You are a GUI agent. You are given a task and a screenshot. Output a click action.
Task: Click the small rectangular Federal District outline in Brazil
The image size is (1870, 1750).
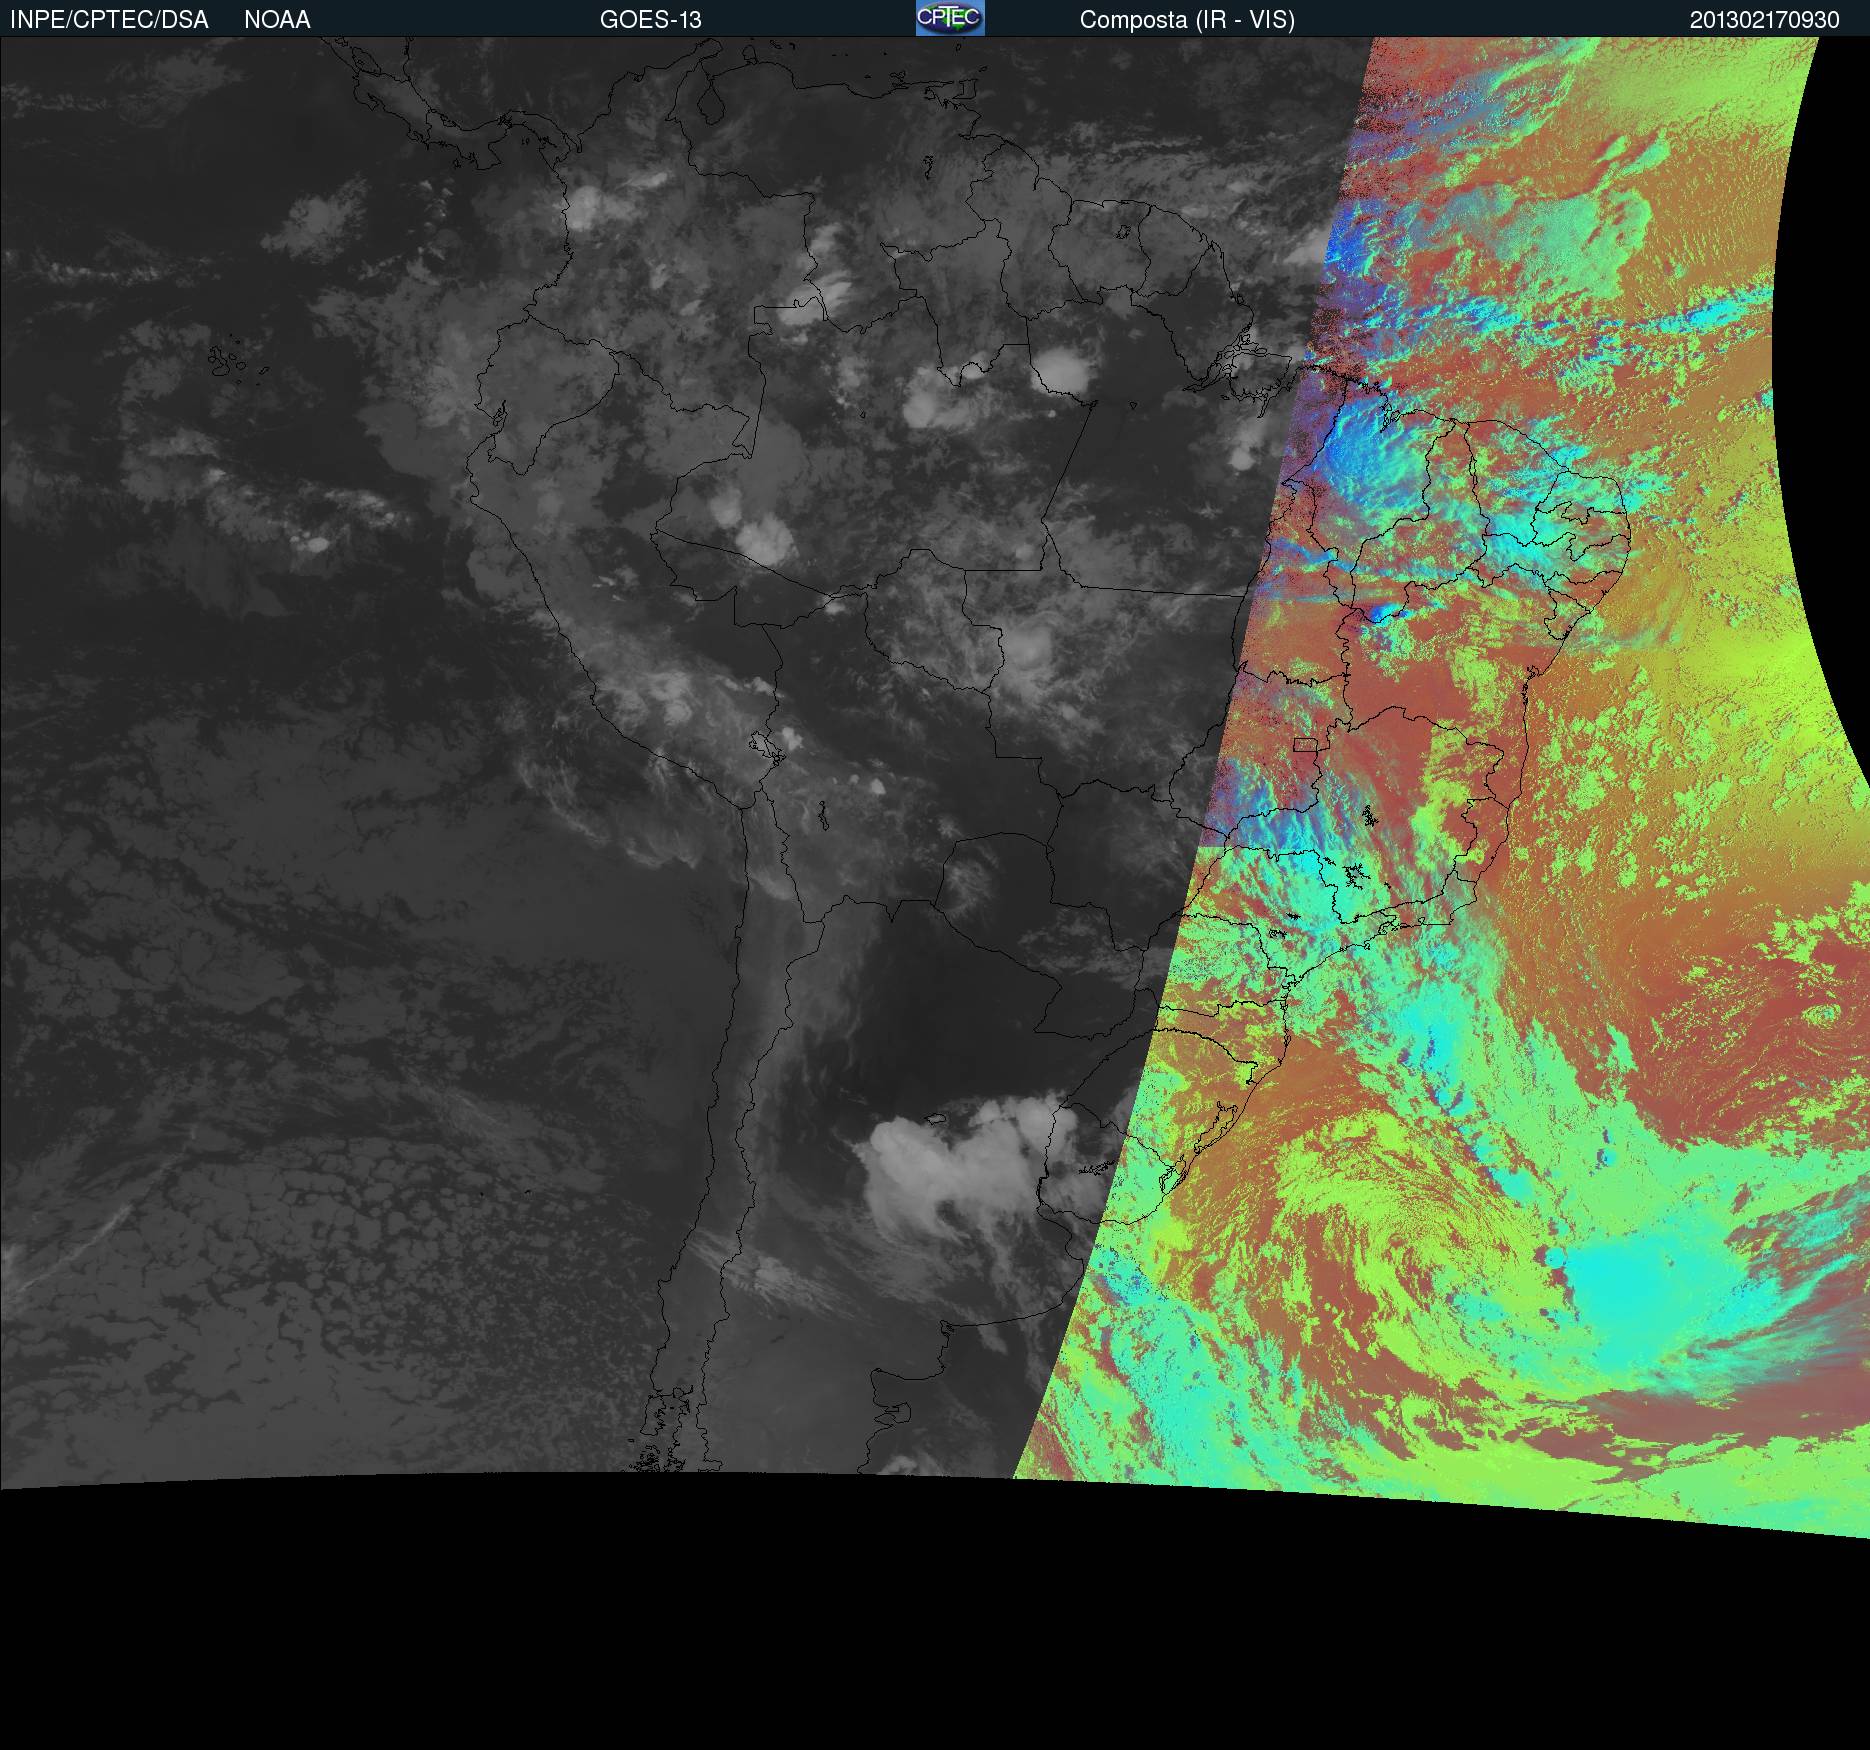[1306, 744]
